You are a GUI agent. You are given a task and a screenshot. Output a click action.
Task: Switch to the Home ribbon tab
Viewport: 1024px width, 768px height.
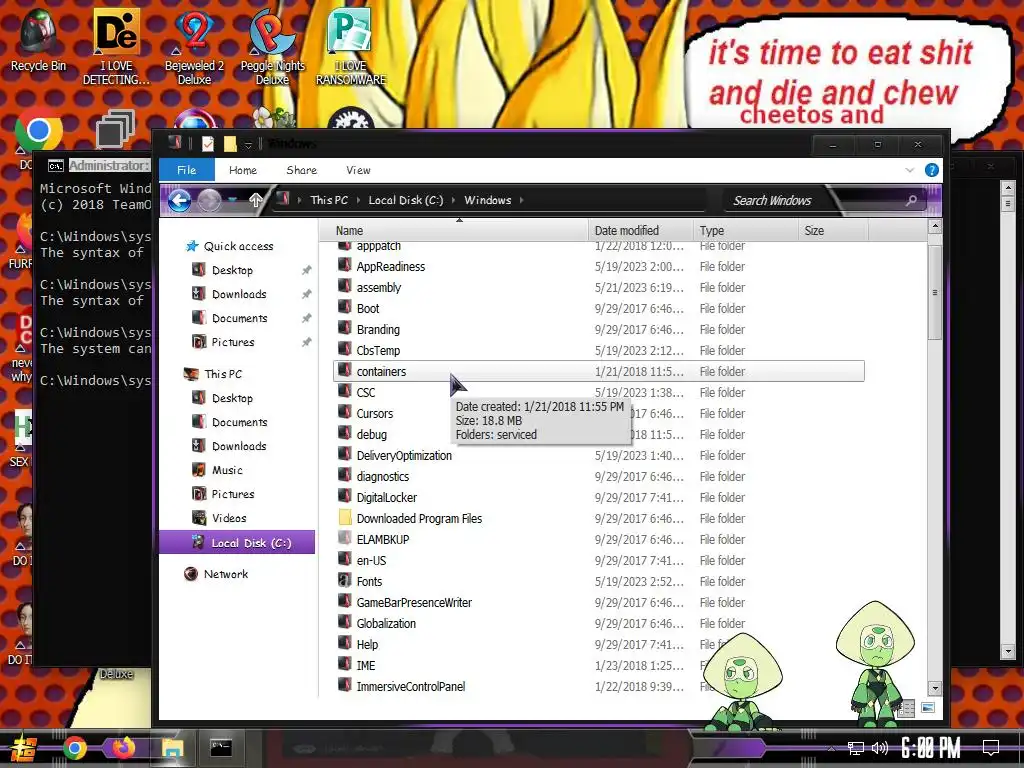coord(243,170)
